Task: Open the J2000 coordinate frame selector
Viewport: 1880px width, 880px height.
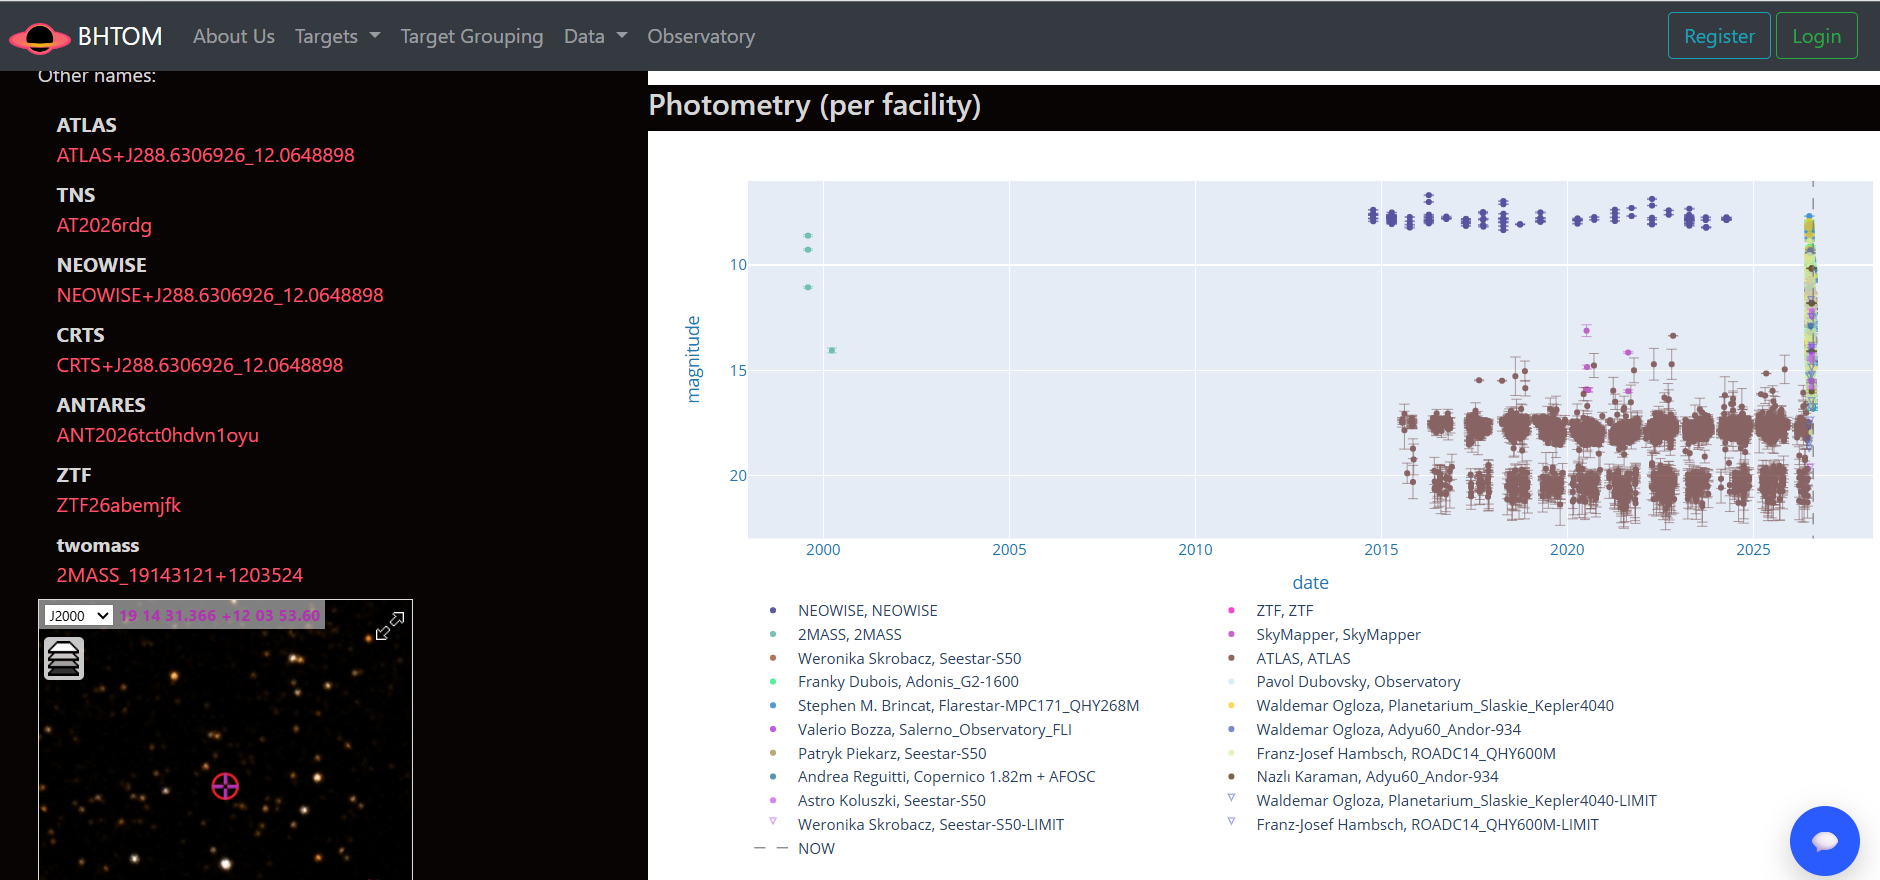Action: [x=79, y=615]
